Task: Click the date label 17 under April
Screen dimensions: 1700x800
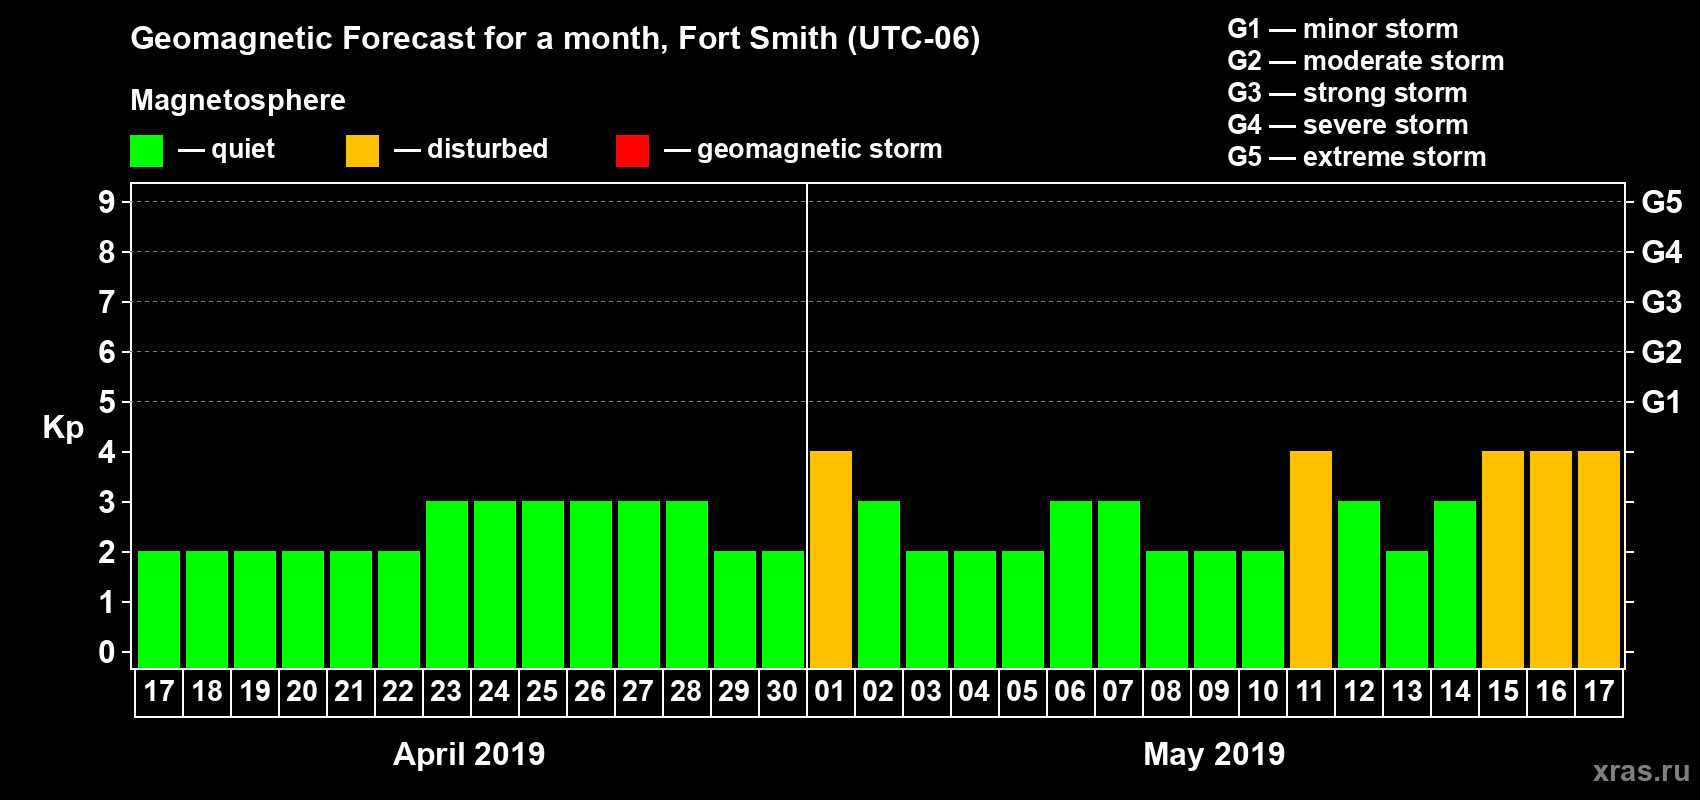Action: tap(159, 692)
